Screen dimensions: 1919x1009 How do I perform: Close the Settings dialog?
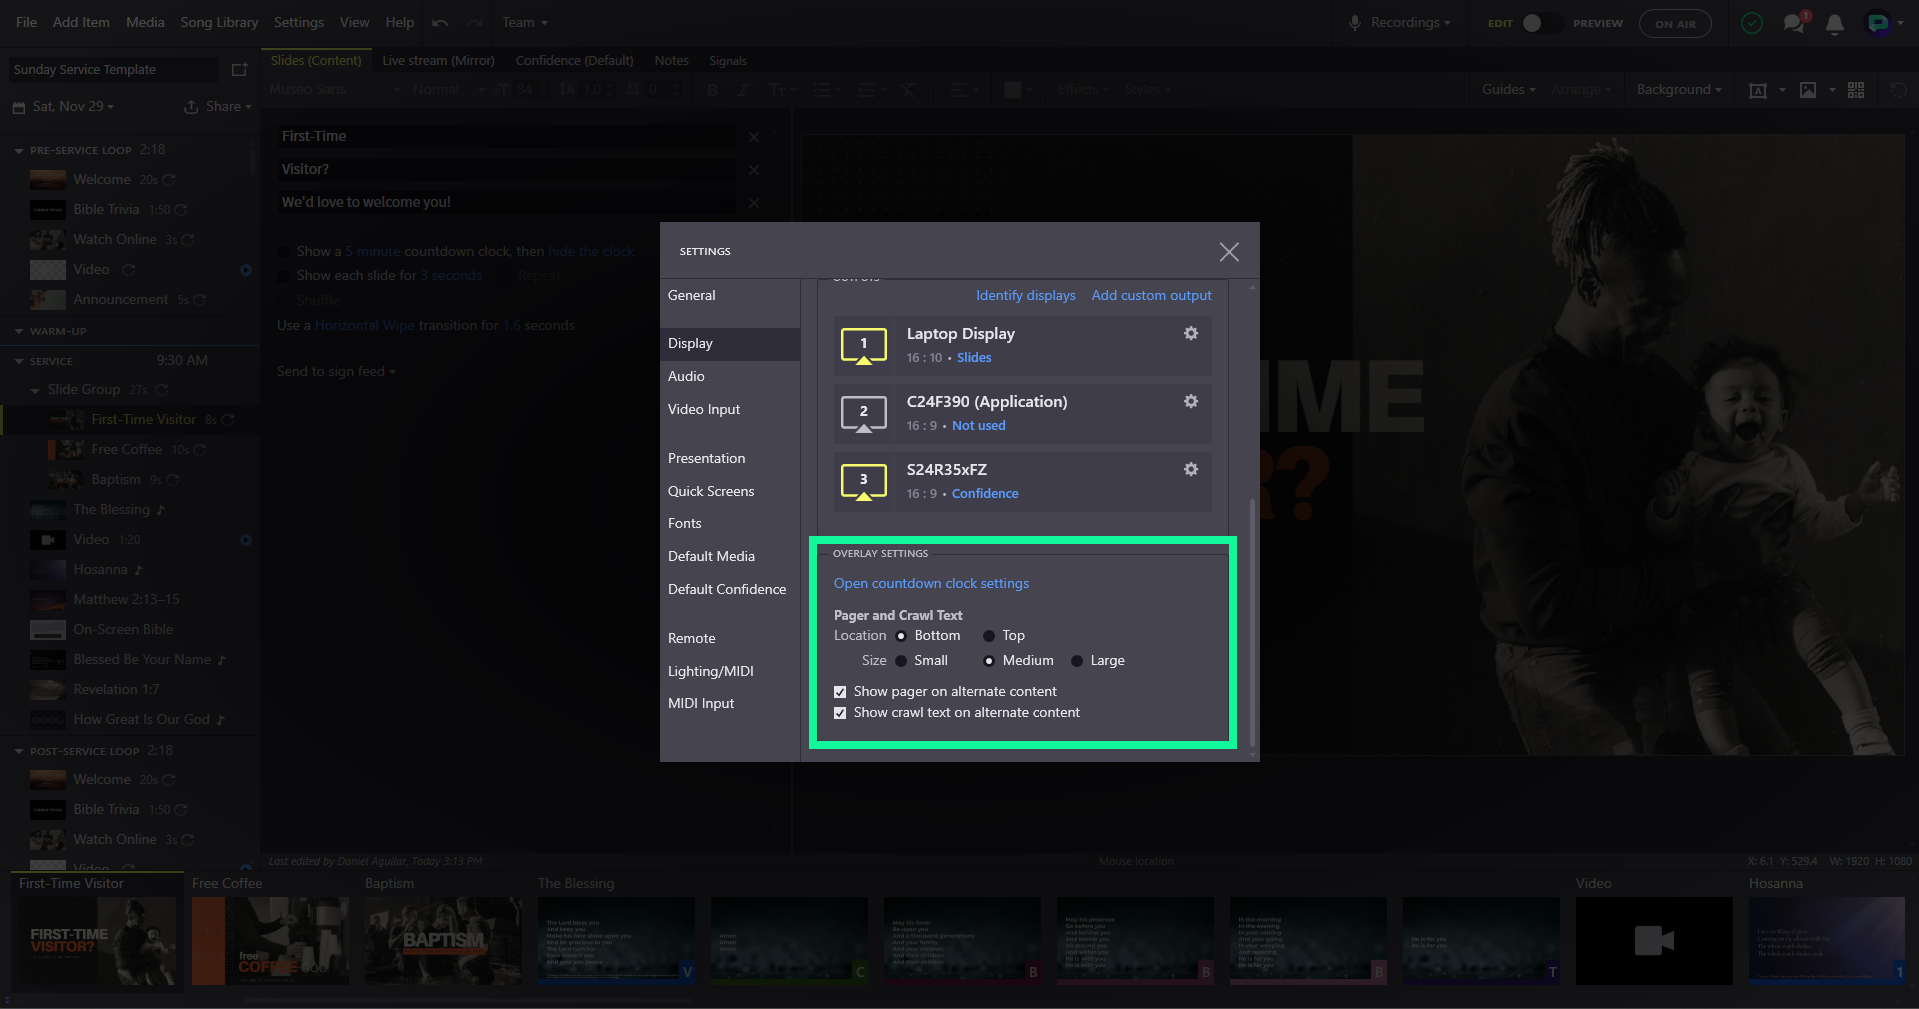[1229, 252]
